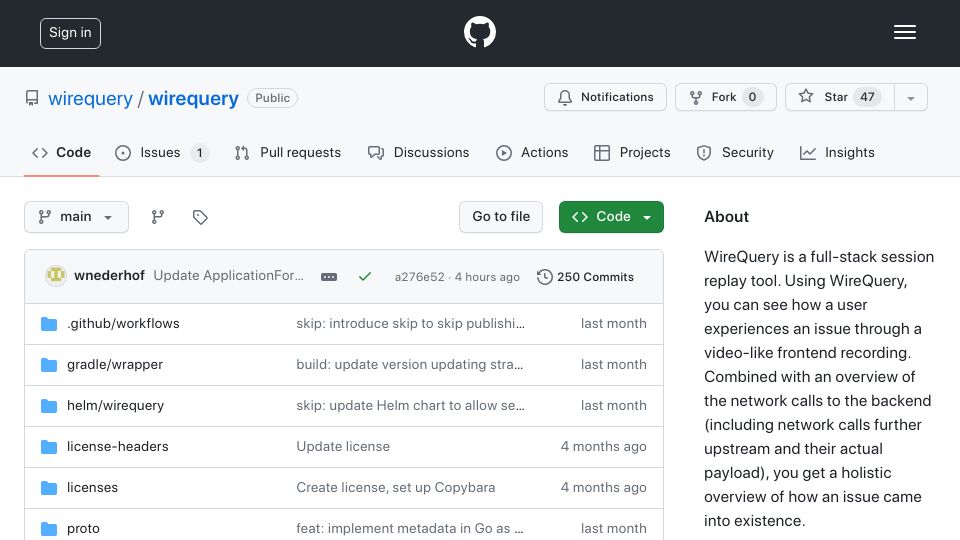Screen dimensions: 960x540
Task: Click the GitHub Octocat logo
Action: (x=479, y=32)
